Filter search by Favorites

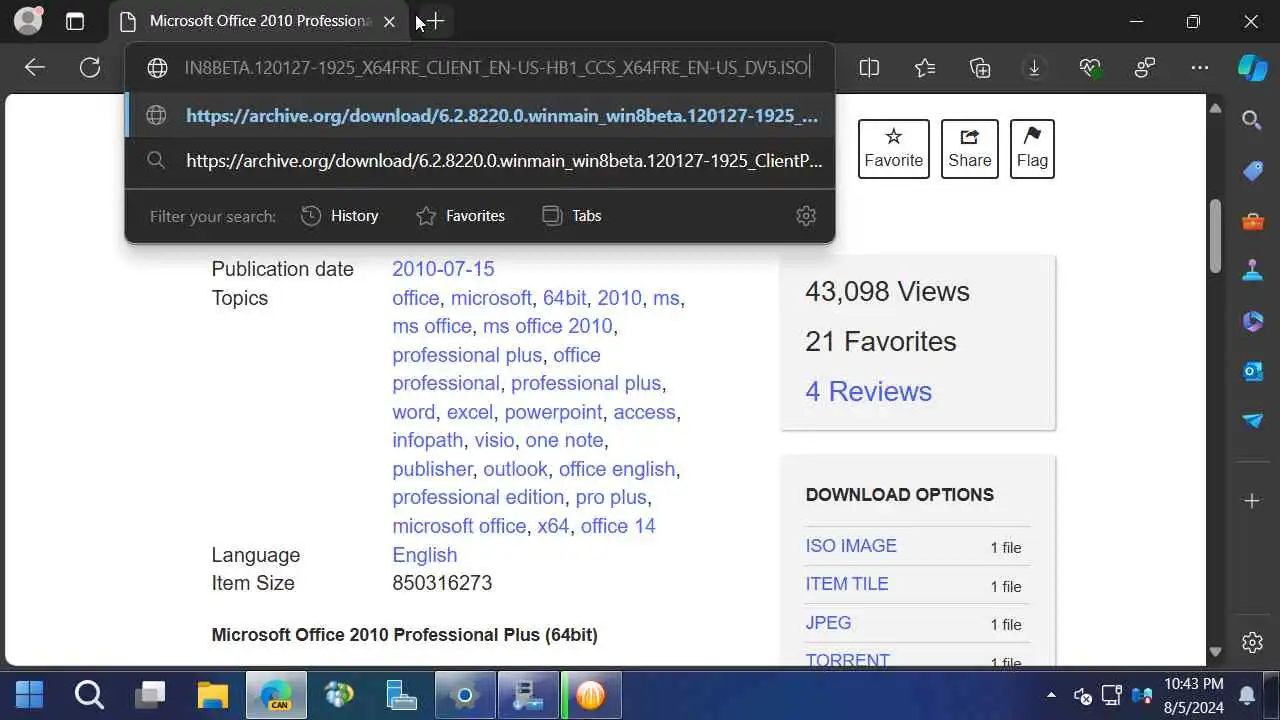click(x=460, y=216)
